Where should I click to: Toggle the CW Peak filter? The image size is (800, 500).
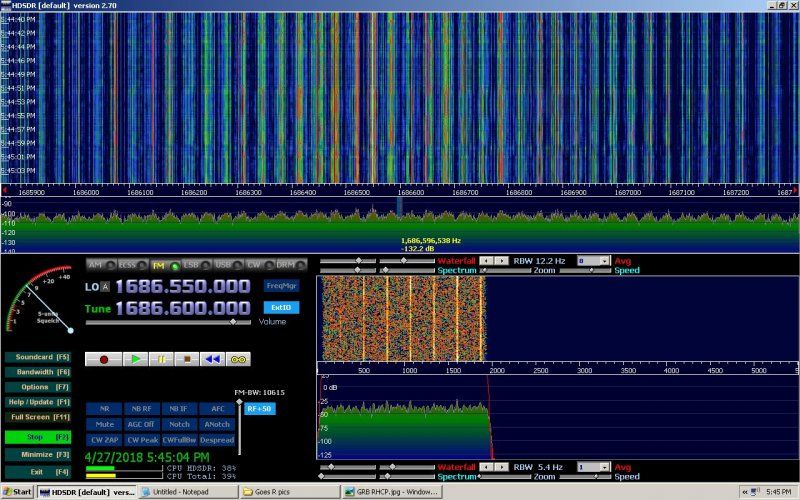tap(141, 440)
